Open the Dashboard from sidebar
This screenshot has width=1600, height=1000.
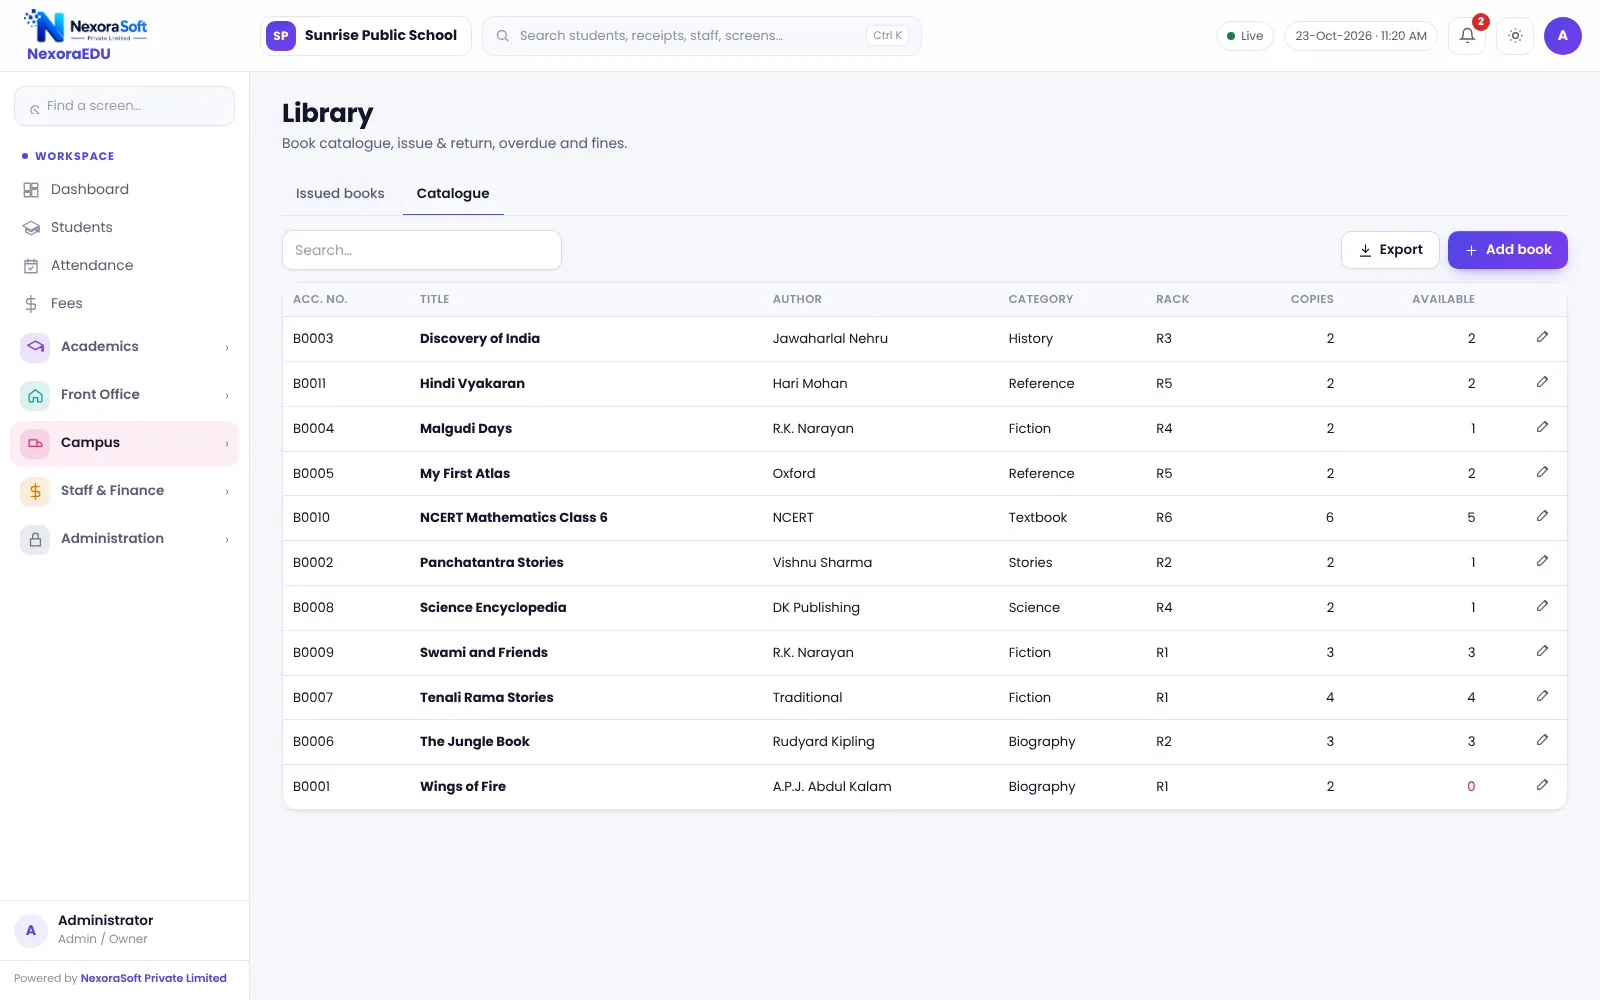coord(124,189)
